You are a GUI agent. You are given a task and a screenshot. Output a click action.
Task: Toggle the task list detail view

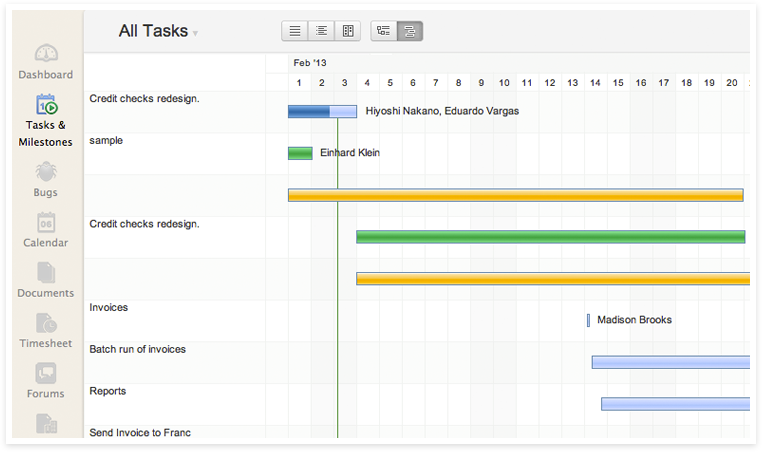384,31
